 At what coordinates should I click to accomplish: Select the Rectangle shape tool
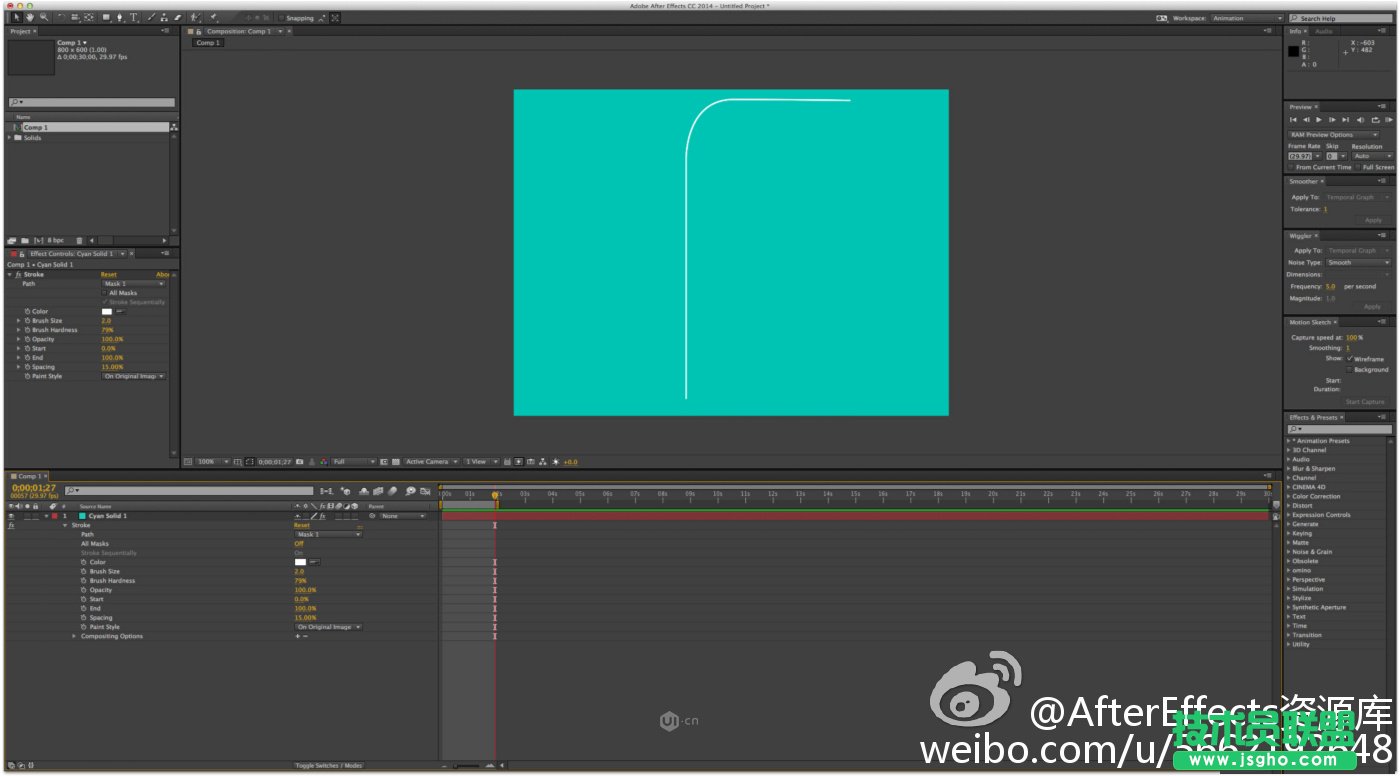[x=106, y=17]
